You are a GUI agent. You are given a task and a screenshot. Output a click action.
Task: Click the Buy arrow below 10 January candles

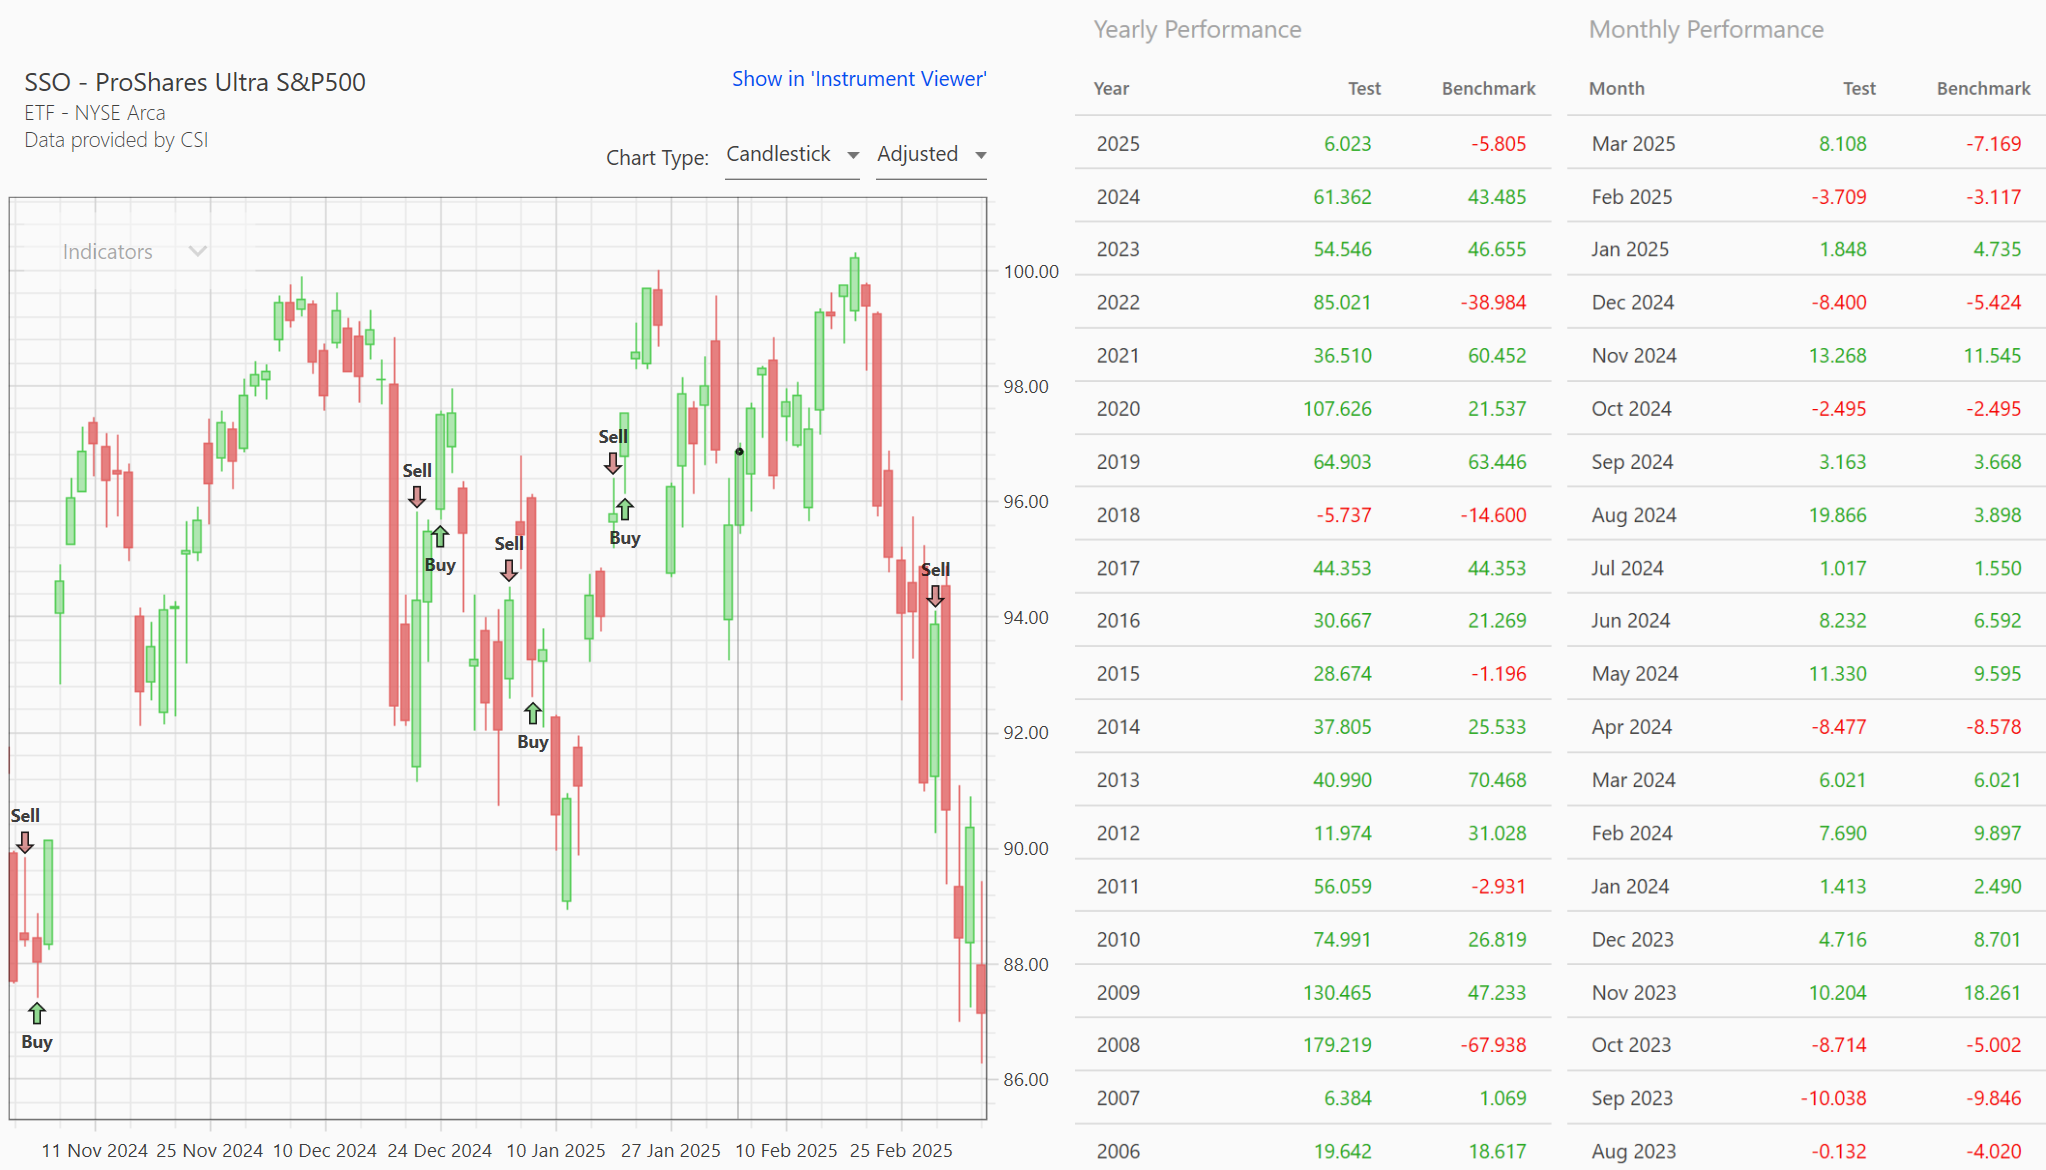[533, 714]
